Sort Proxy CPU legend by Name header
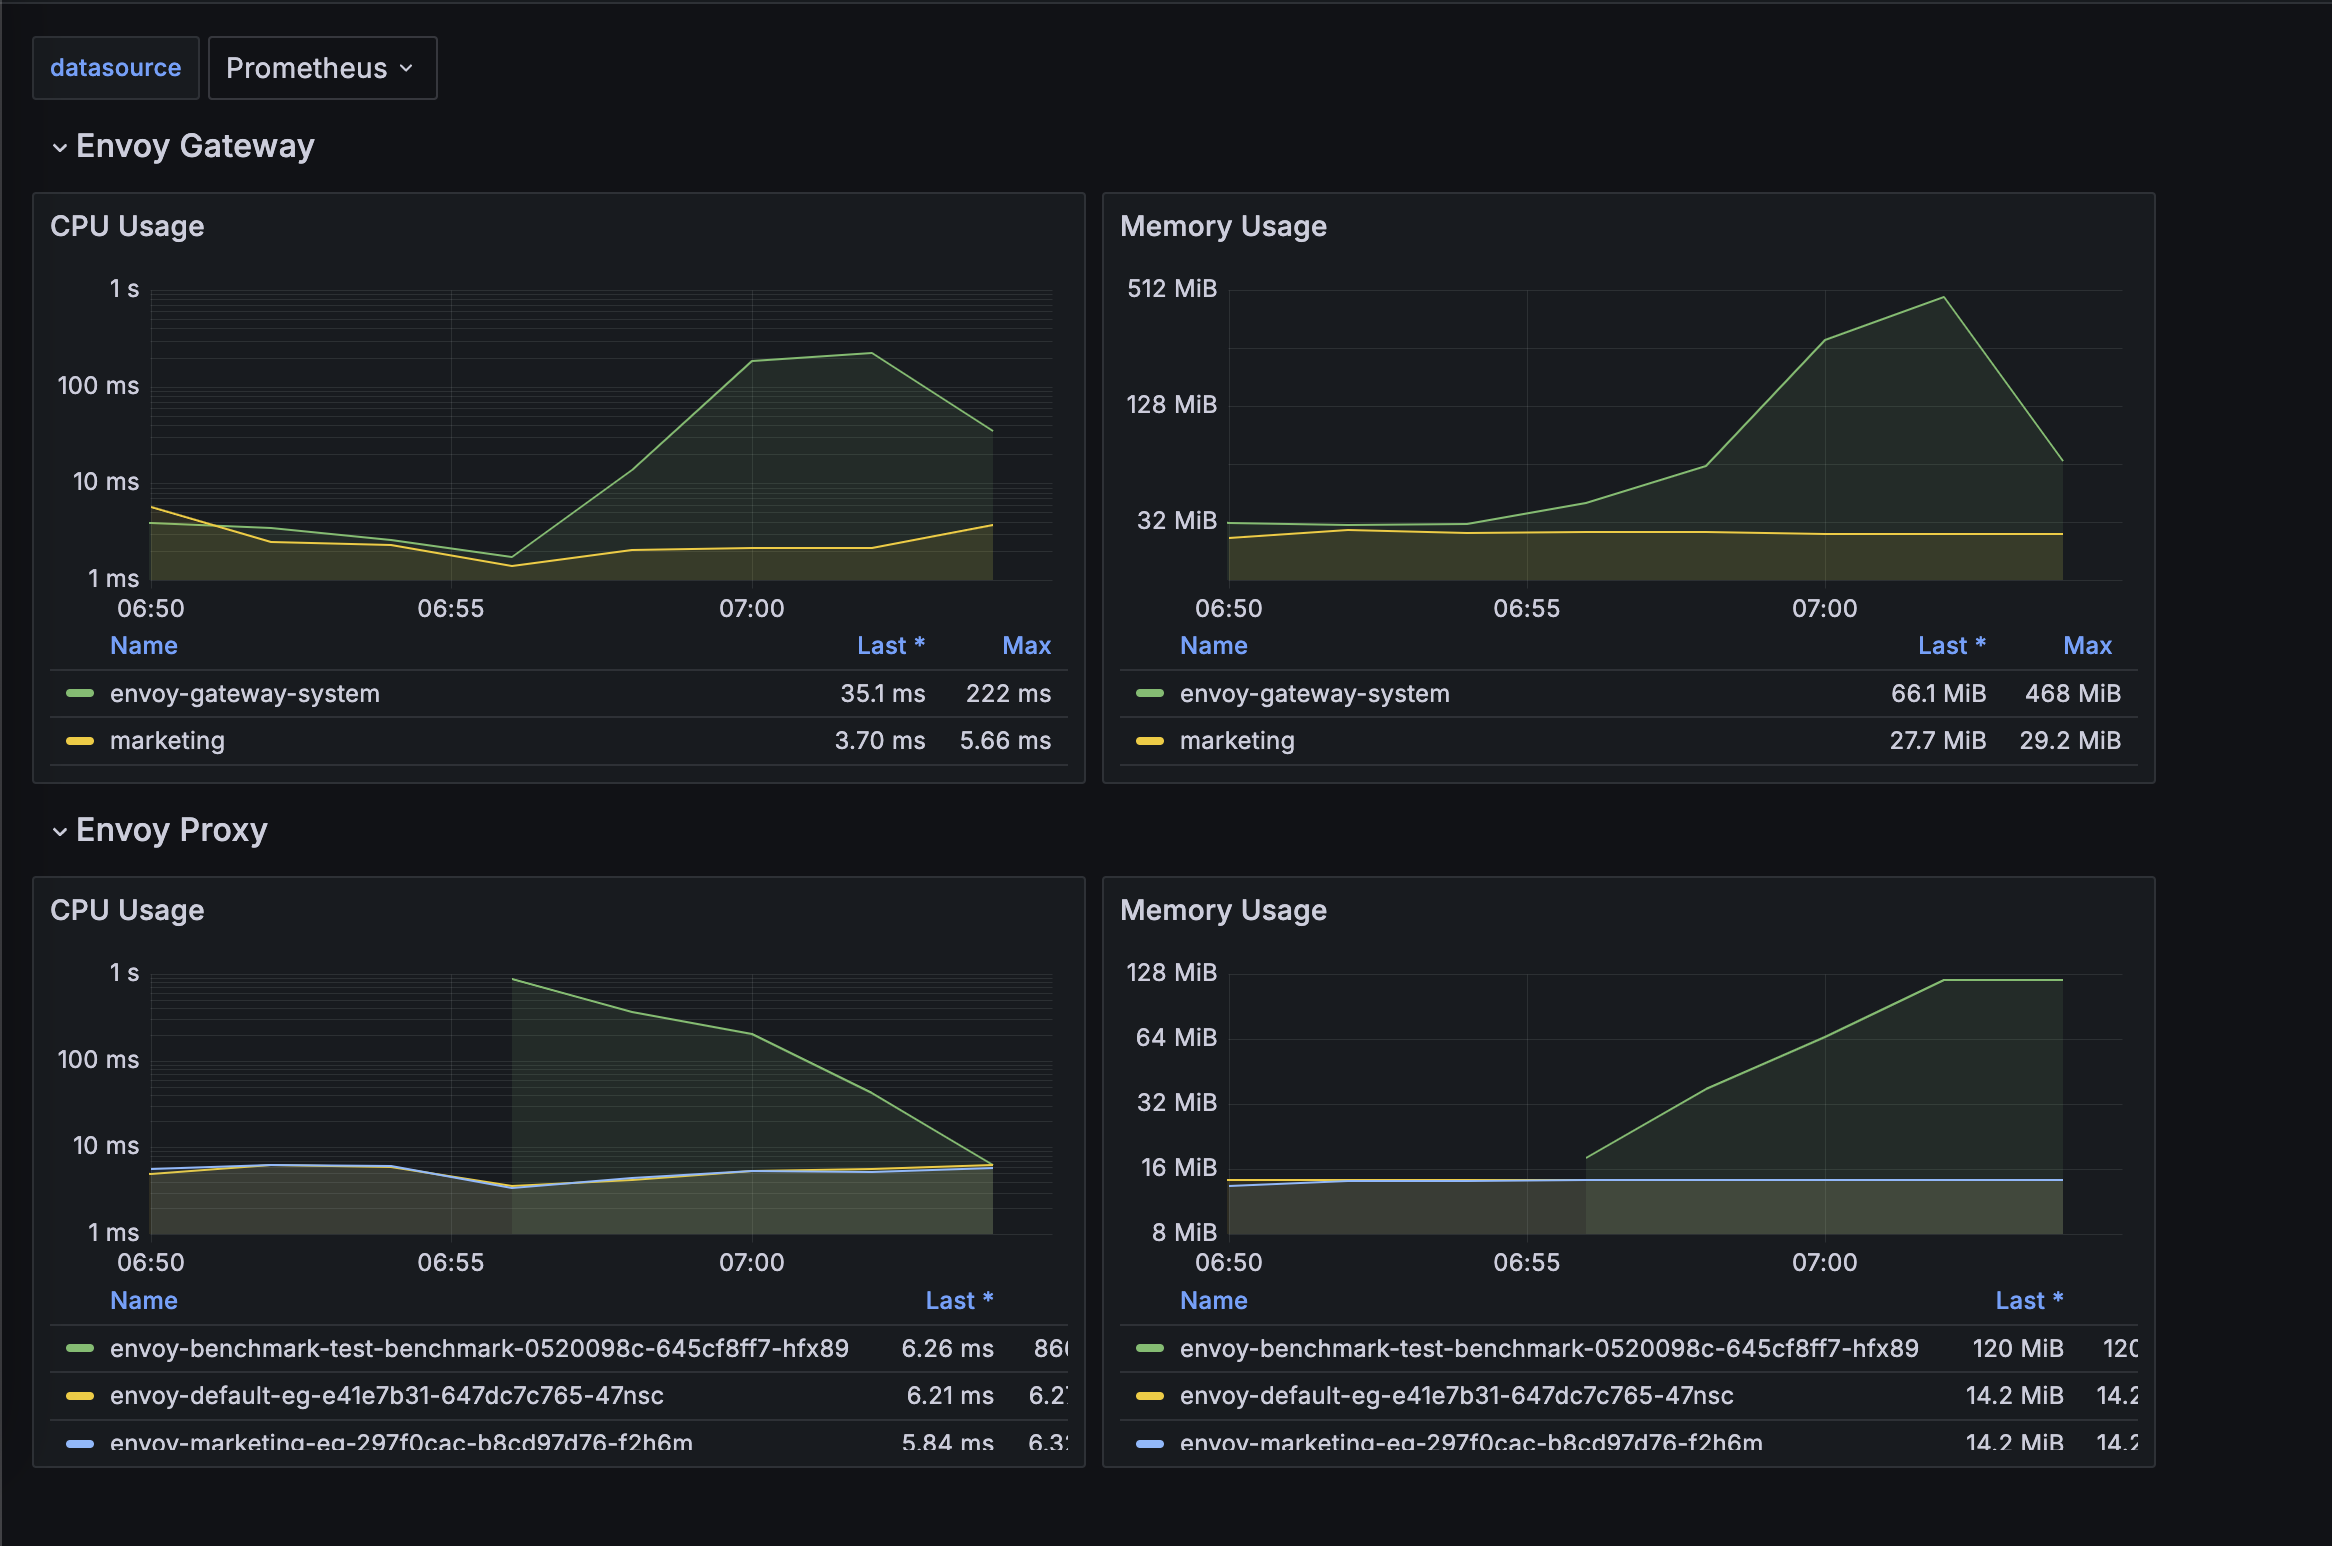This screenshot has height=1546, width=2332. [144, 1301]
